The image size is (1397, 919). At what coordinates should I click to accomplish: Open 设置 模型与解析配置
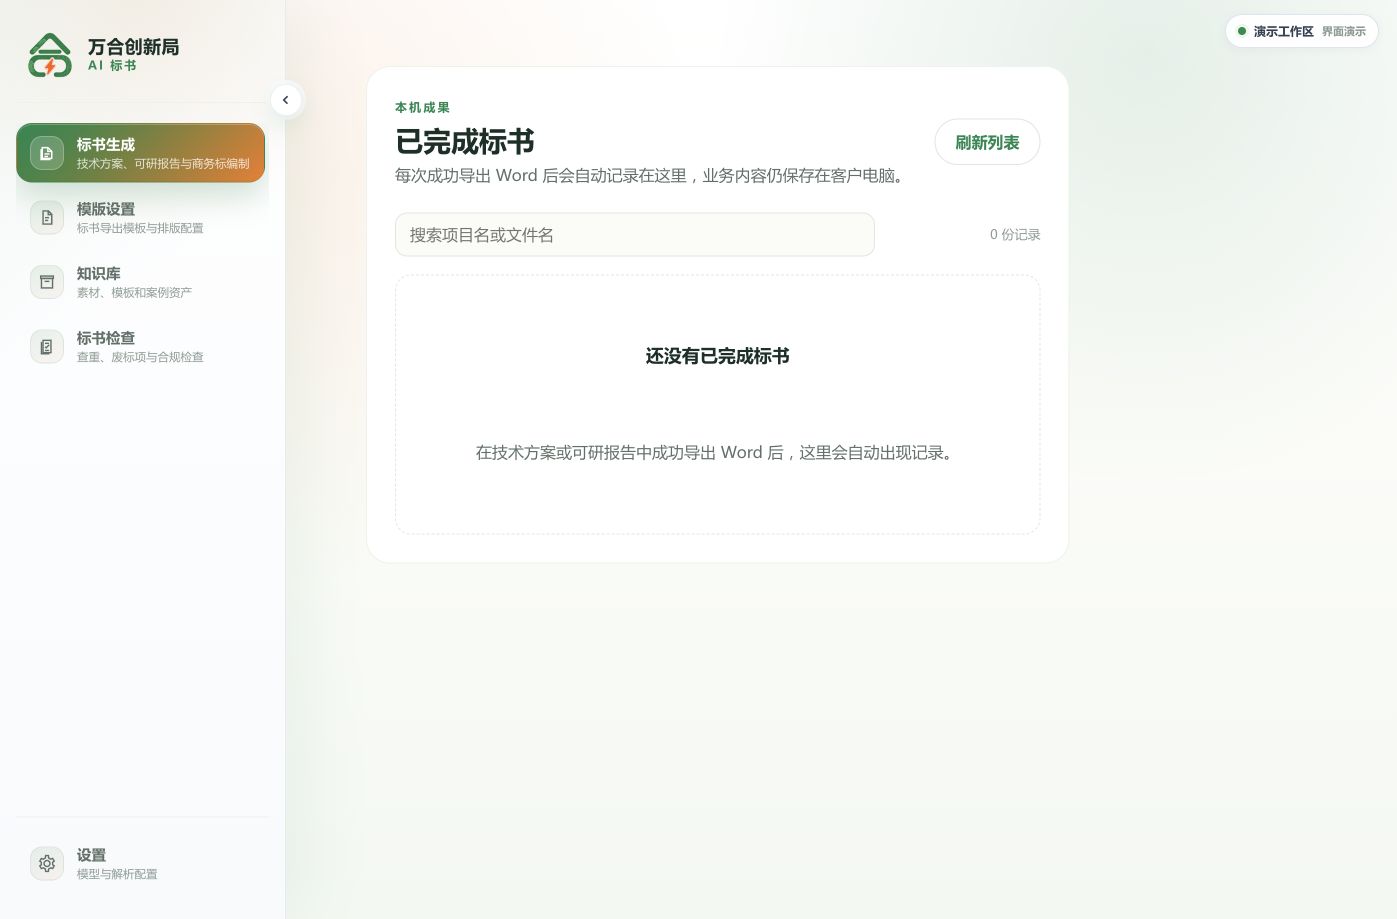[x=140, y=863]
